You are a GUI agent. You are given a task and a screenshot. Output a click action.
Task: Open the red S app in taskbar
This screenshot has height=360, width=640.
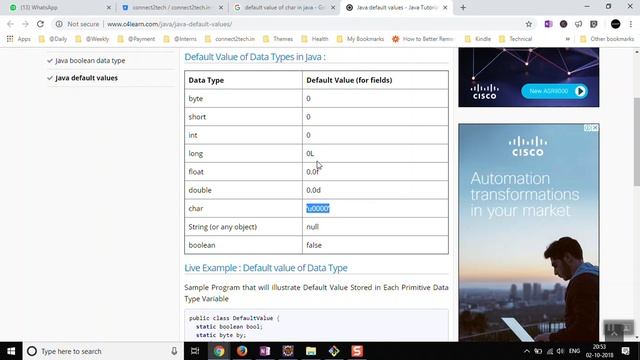[x=357, y=351]
